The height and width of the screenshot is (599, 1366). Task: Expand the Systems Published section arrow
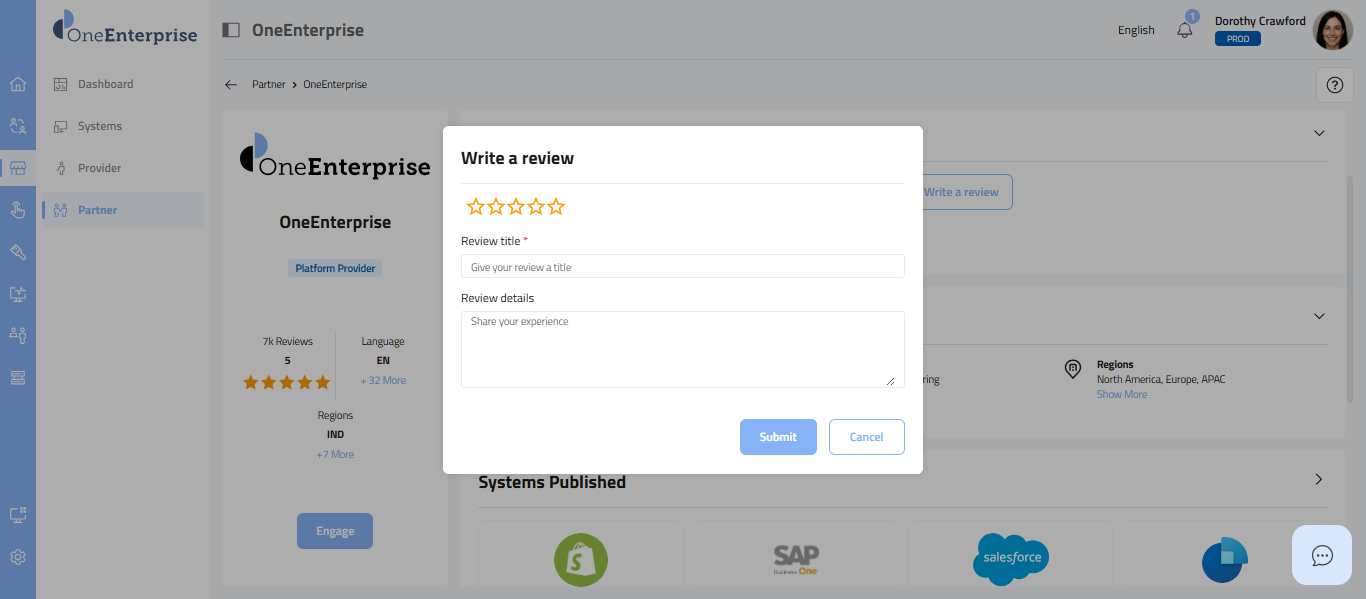[1319, 479]
